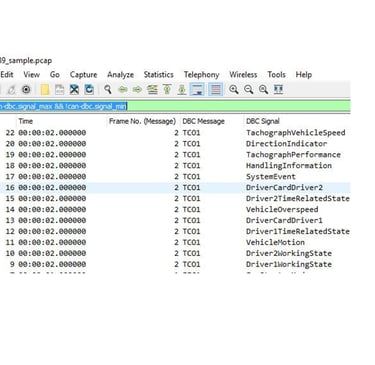
Task: Select the Driver1WorkingState signal row
Action: click(x=175, y=264)
